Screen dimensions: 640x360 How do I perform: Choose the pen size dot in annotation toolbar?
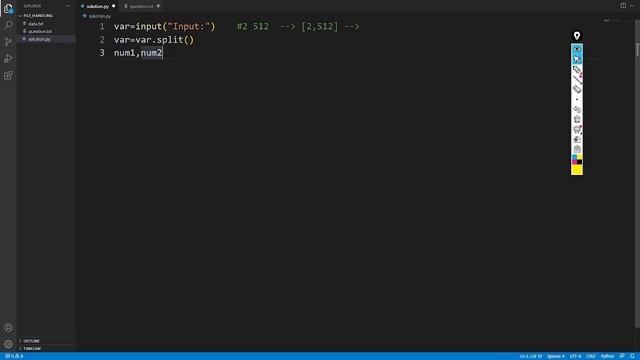(577, 100)
